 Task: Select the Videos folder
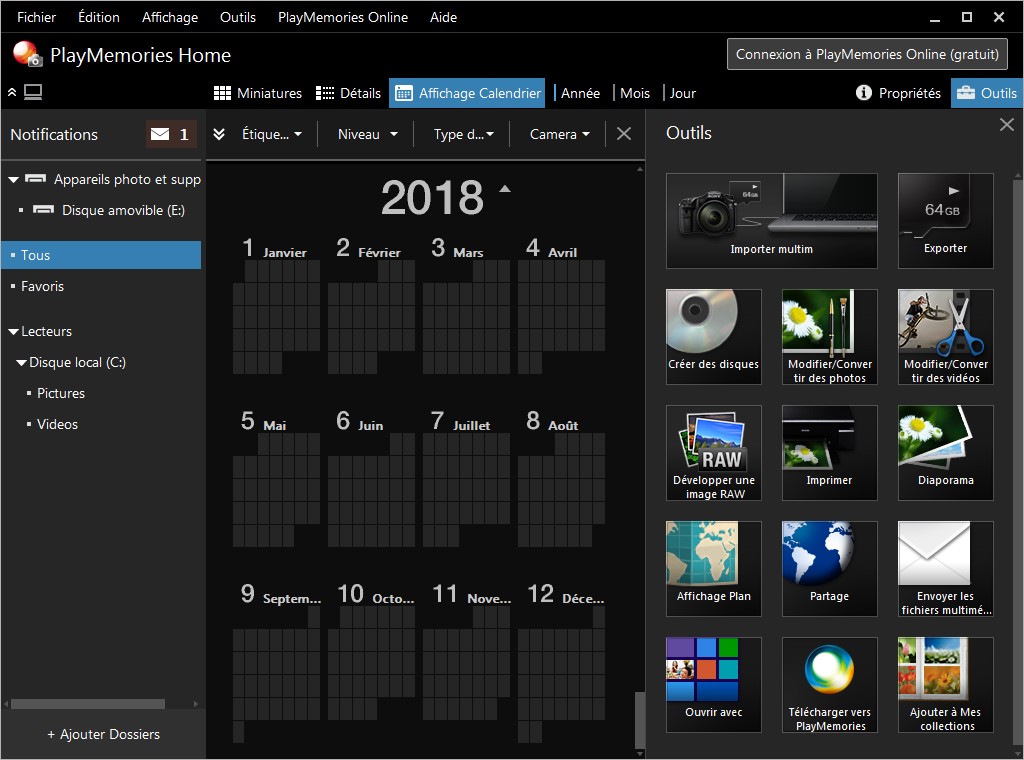pyautogui.click(x=57, y=424)
